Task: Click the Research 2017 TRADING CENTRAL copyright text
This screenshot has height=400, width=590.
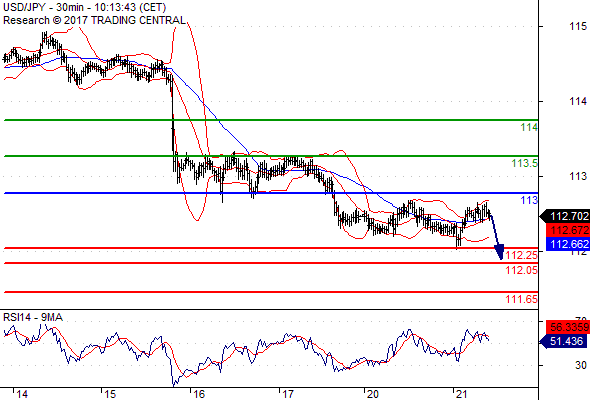Action: tap(94, 20)
